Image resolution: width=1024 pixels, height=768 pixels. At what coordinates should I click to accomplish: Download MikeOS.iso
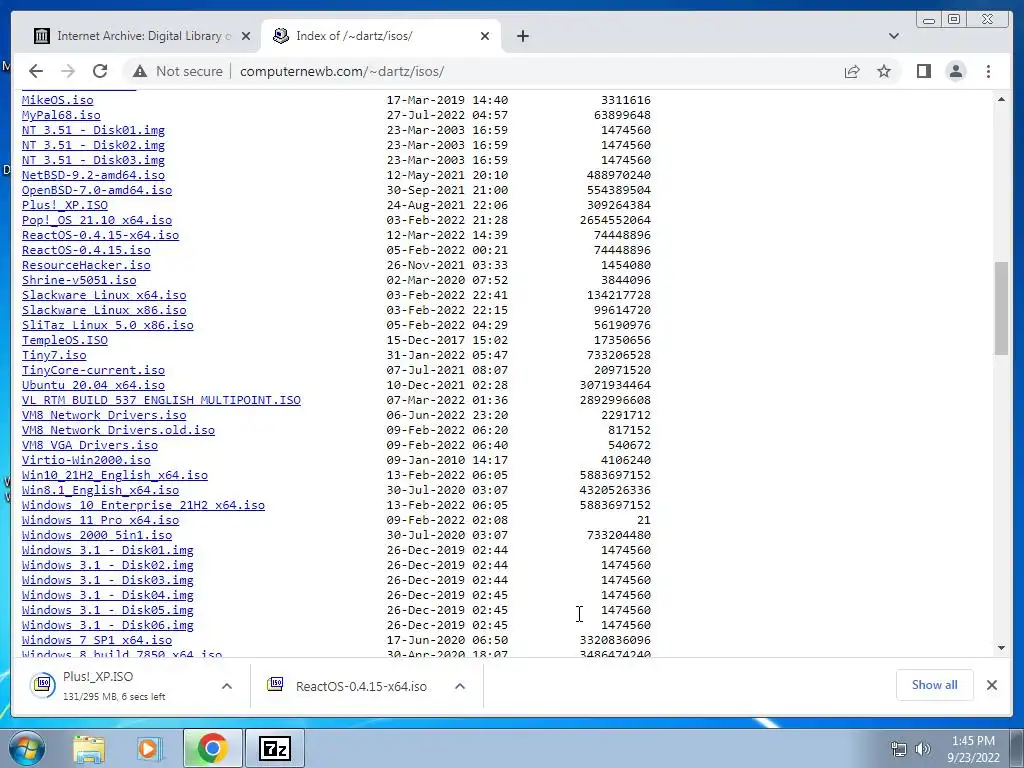pos(57,100)
